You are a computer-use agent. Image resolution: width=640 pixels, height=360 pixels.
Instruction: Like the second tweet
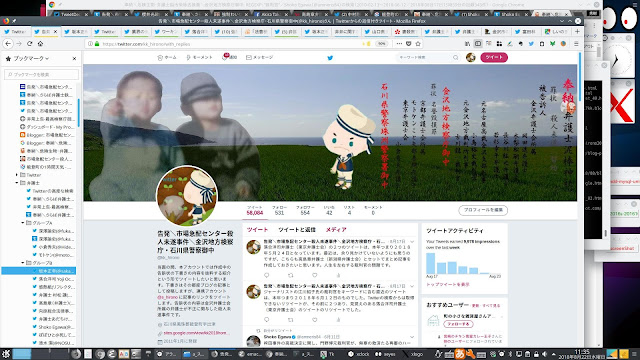[315, 320]
